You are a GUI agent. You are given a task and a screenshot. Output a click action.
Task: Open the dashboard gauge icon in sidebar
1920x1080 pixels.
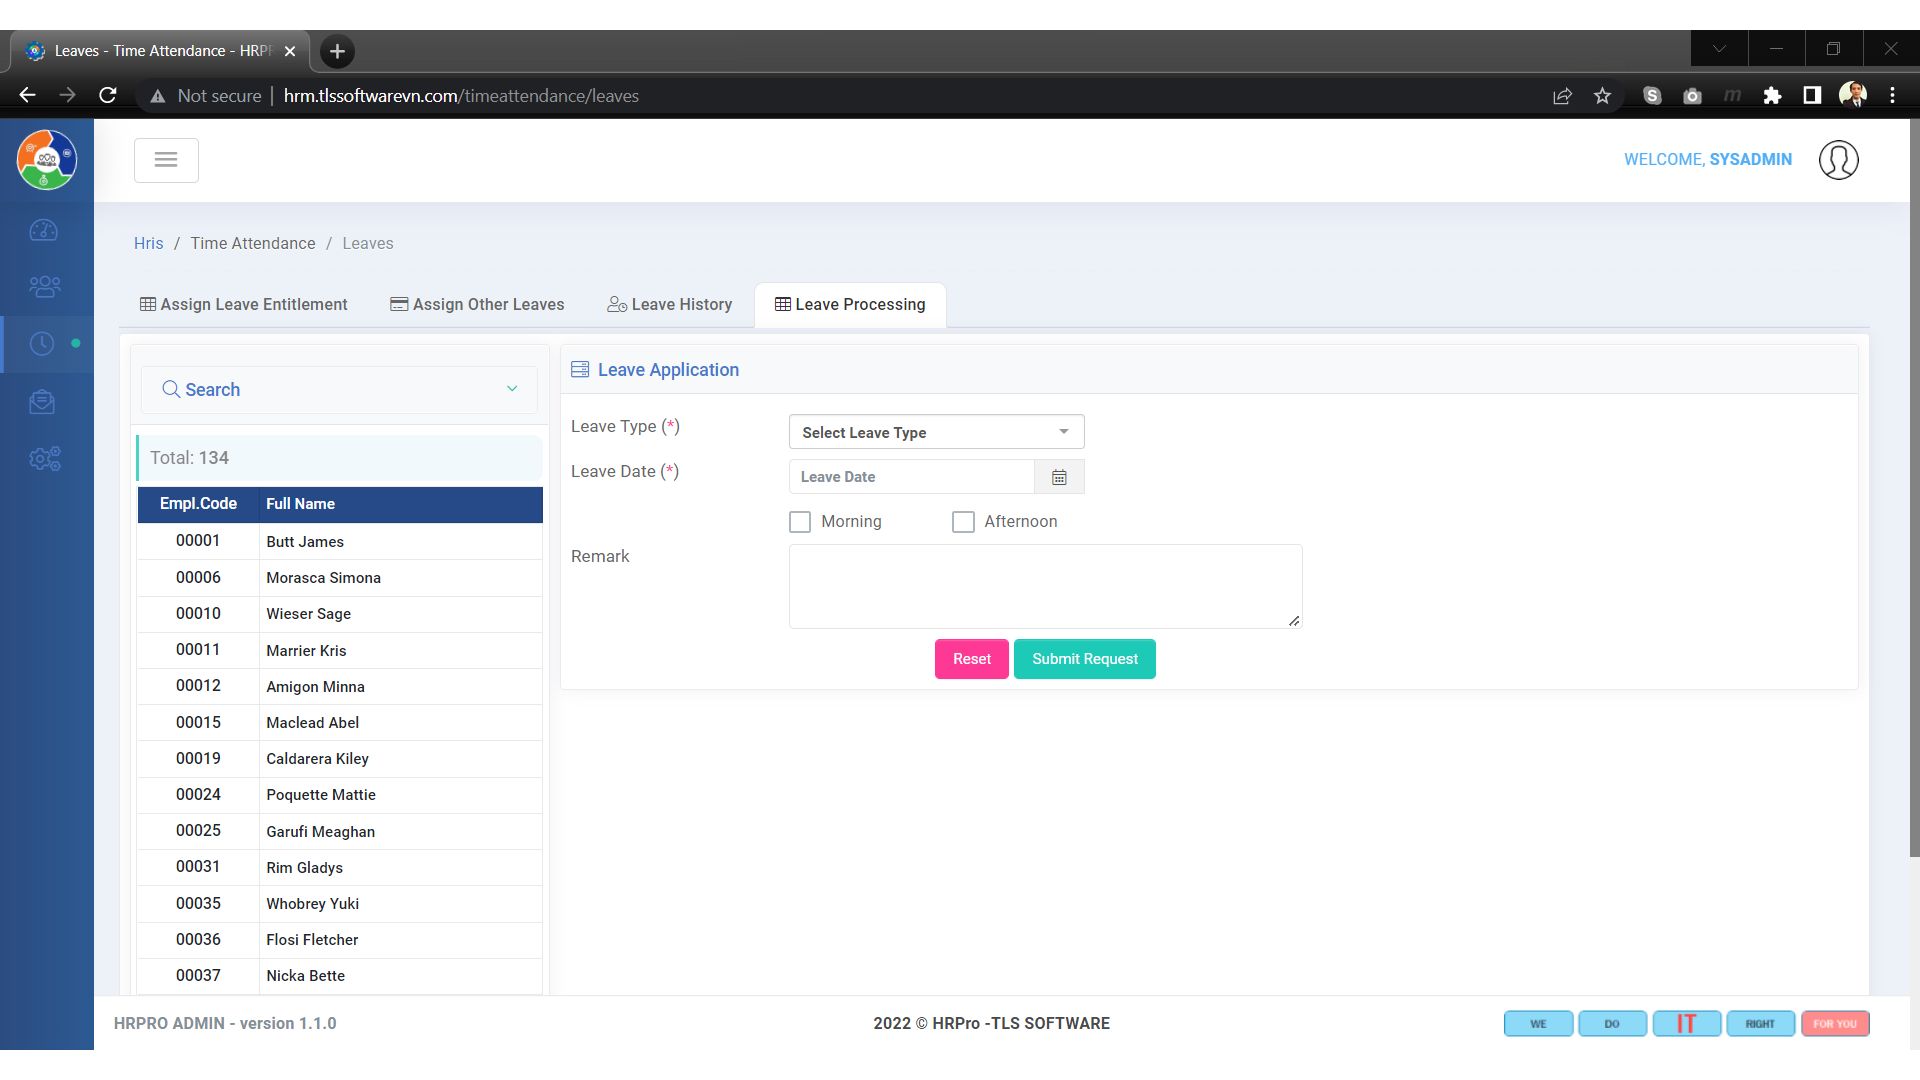(43, 231)
